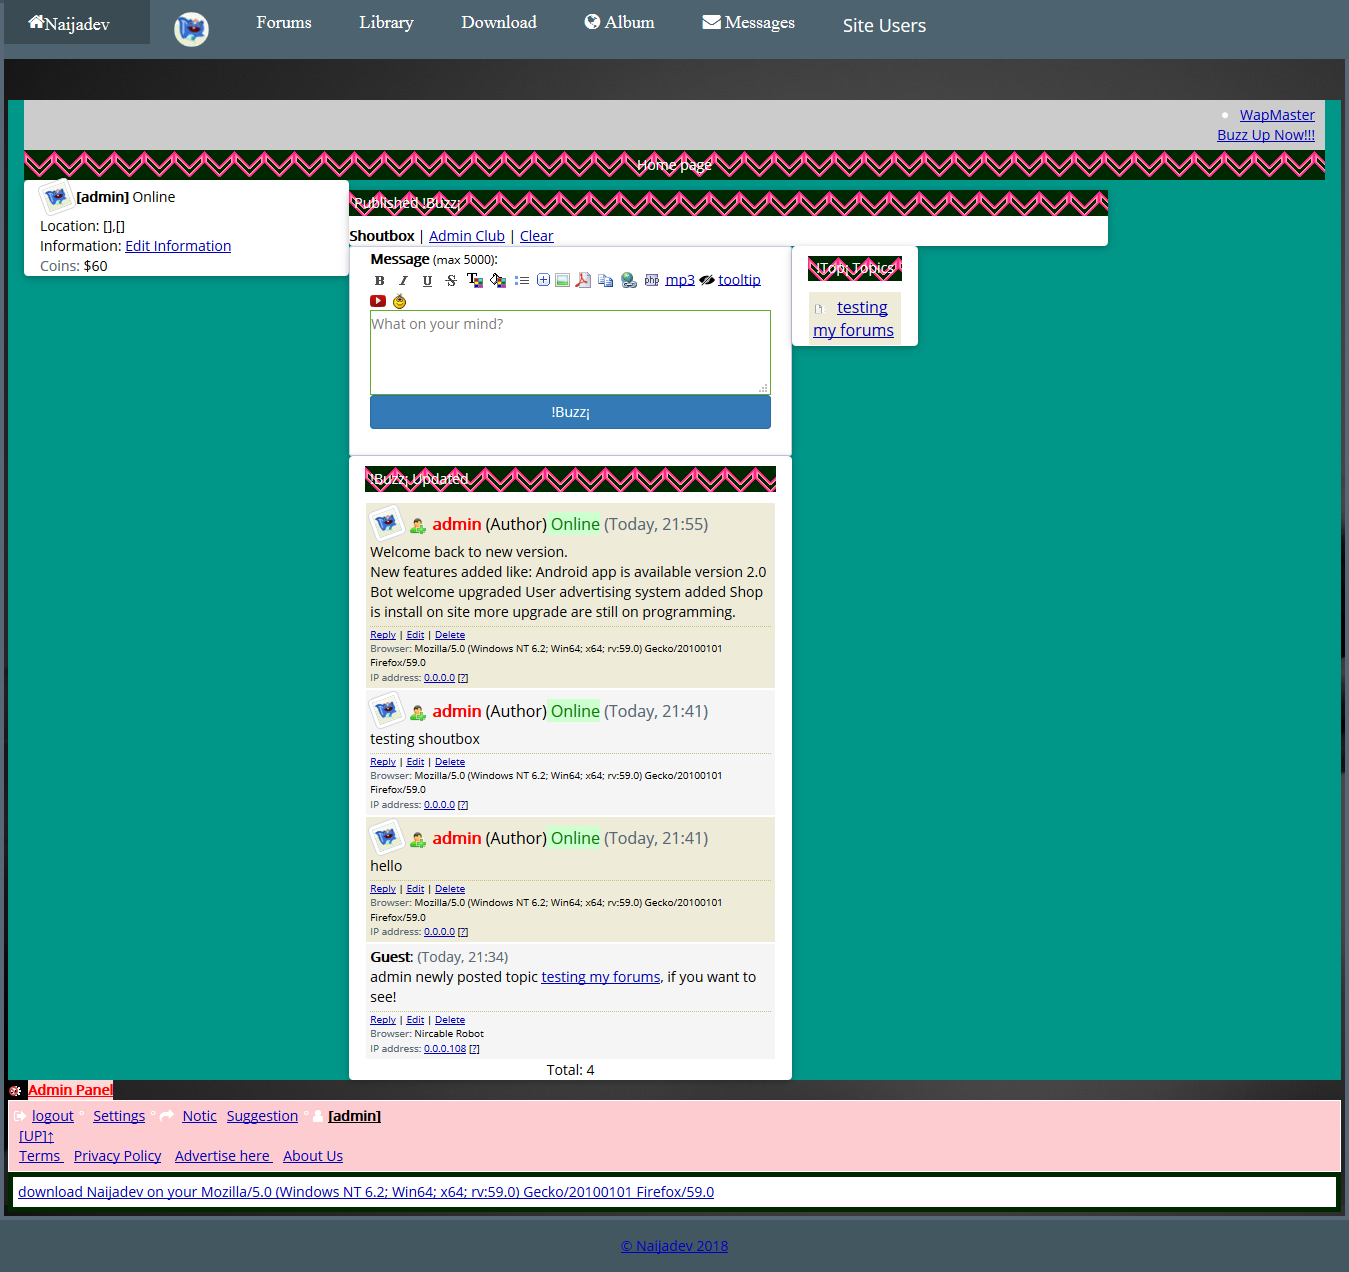Insert a bulleted list

(x=522, y=281)
